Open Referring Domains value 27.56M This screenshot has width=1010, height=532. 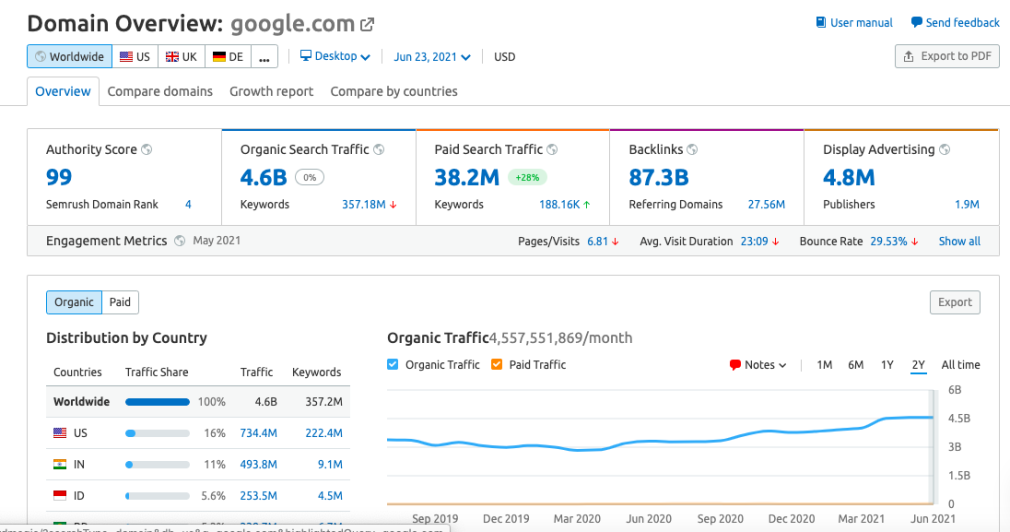(x=766, y=205)
